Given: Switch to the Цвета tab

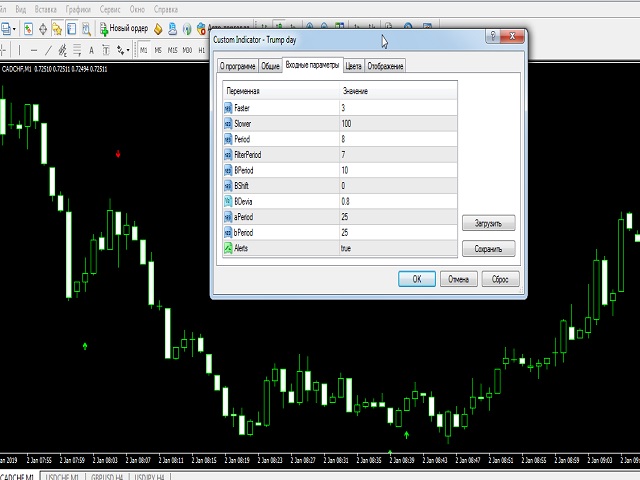Looking at the screenshot, I should point(353,66).
